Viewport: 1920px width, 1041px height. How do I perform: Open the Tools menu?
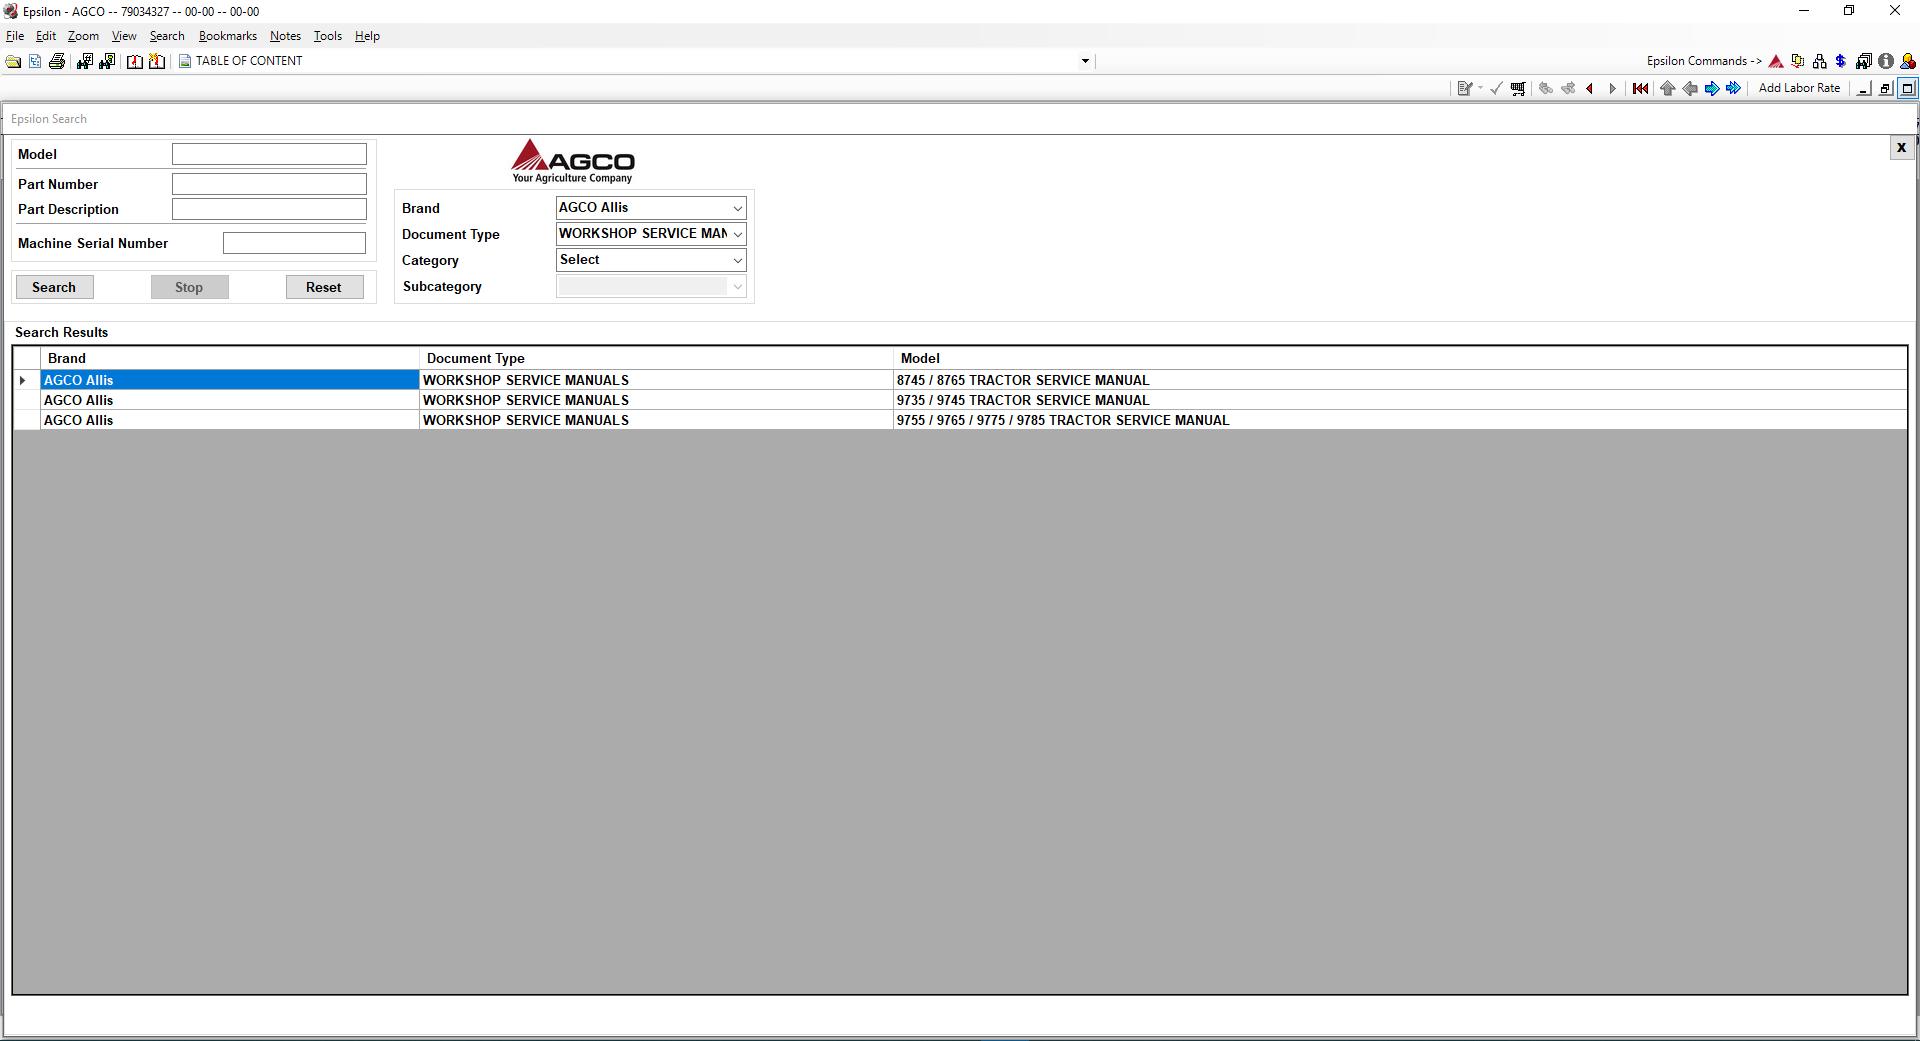pyautogui.click(x=327, y=36)
